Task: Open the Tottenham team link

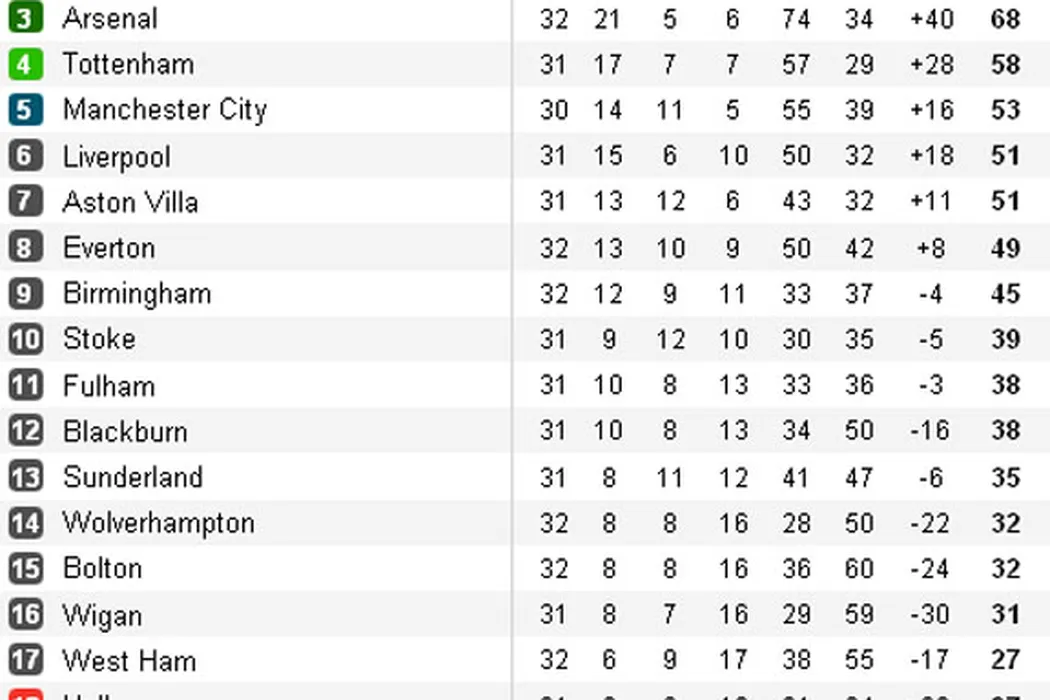Action: tap(128, 64)
